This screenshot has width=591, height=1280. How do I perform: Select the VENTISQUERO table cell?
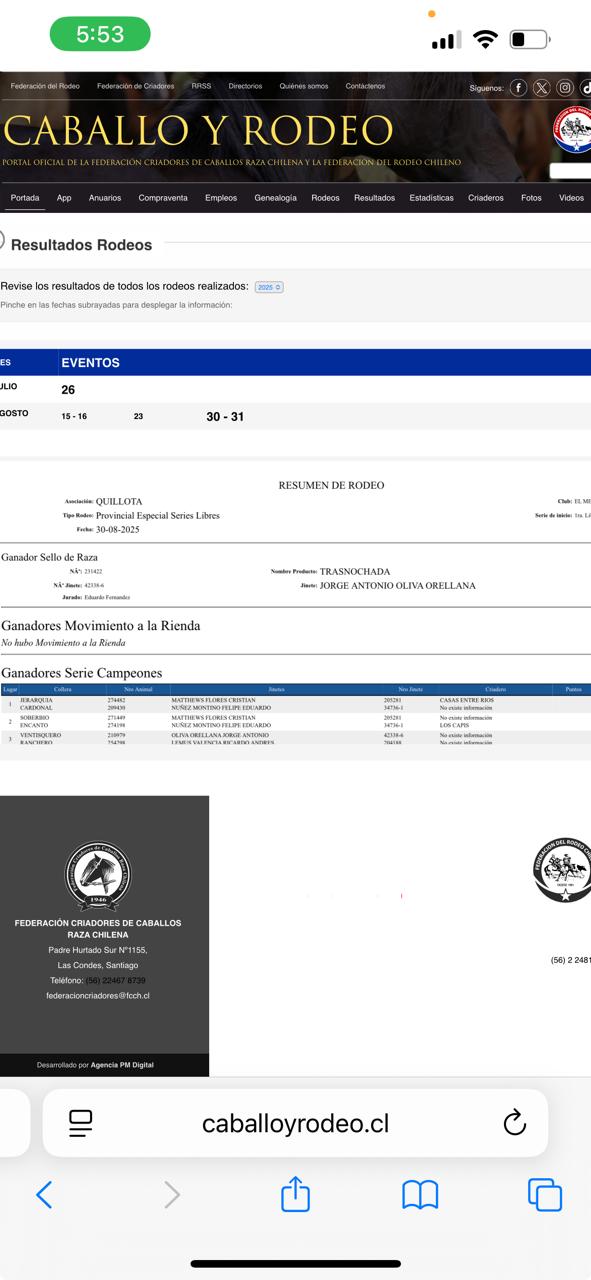click(x=41, y=735)
